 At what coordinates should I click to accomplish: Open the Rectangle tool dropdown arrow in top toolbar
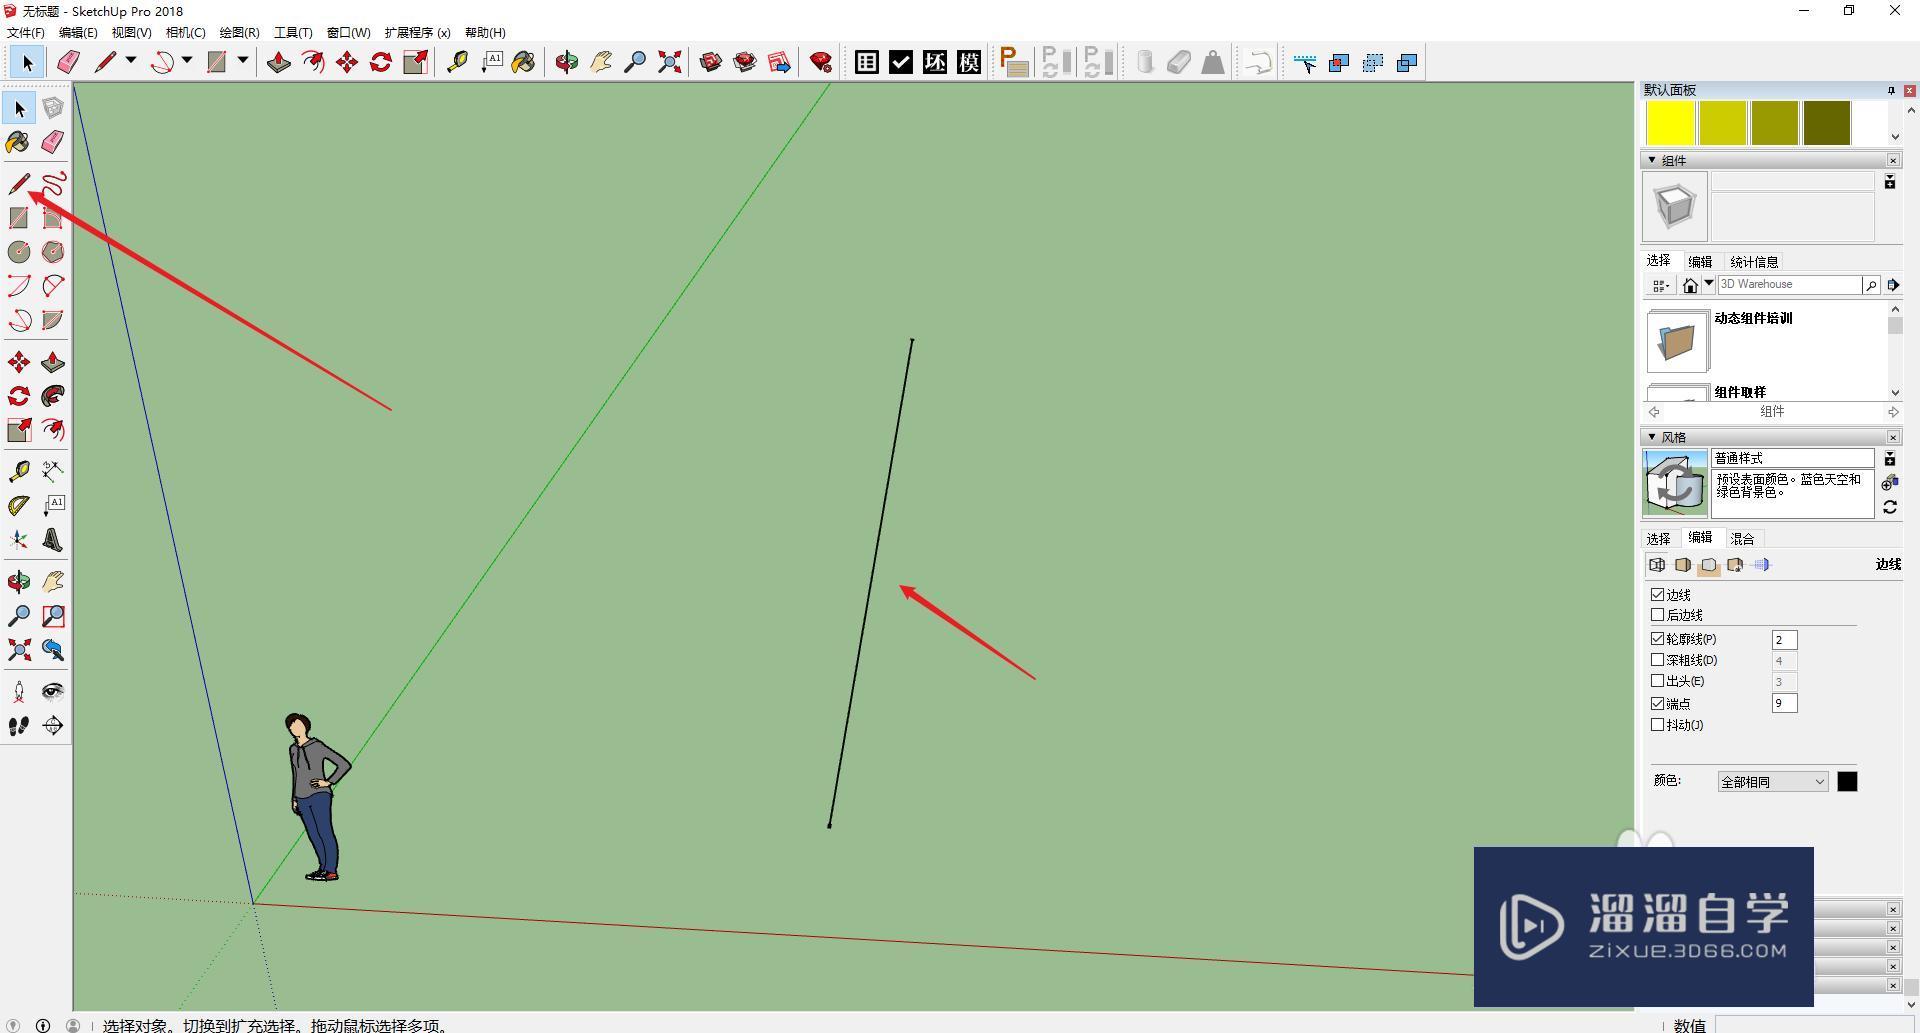242,62
